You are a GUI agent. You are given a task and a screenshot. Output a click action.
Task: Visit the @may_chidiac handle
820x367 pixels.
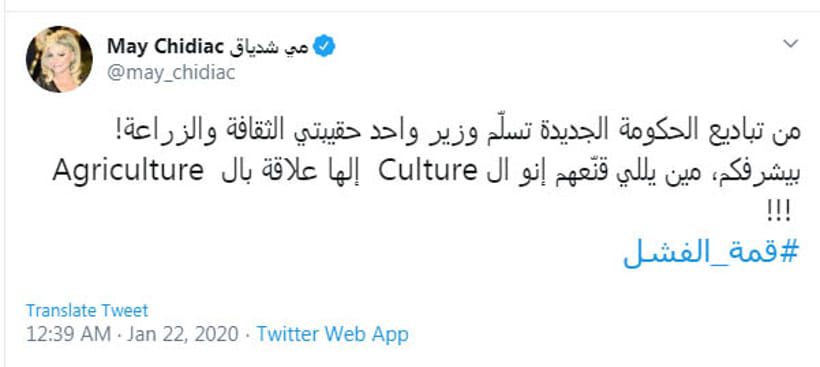pyautogui.click(x=171, y=73)
